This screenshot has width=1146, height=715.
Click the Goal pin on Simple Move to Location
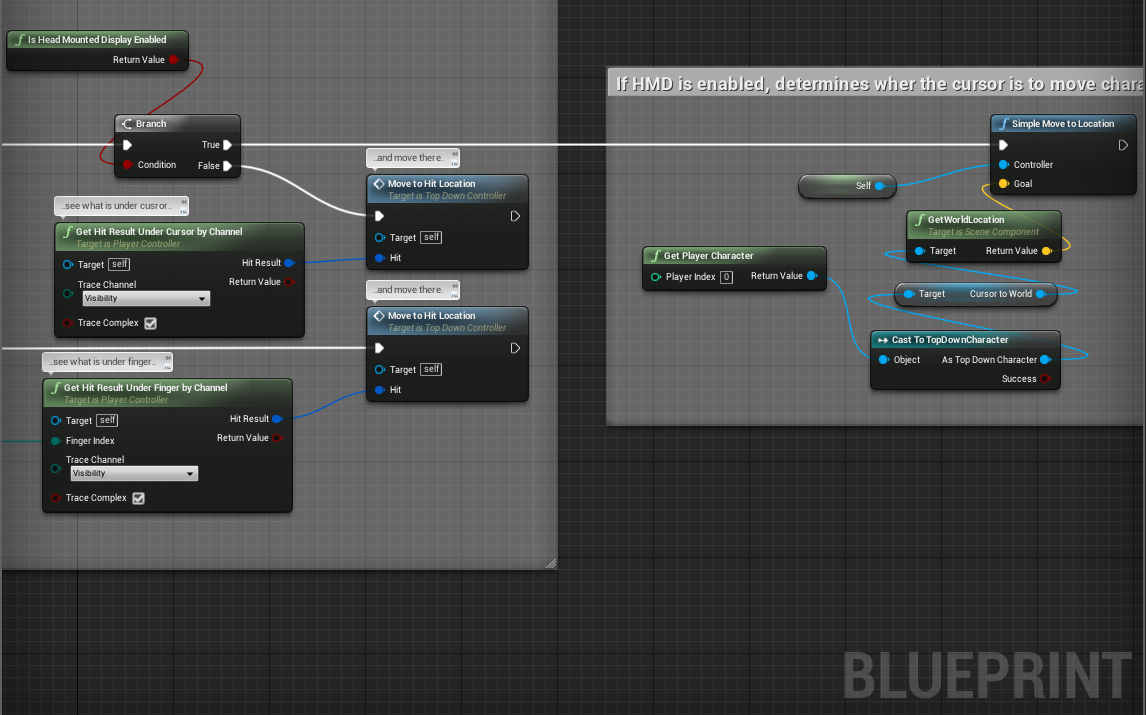[1003, 184]
